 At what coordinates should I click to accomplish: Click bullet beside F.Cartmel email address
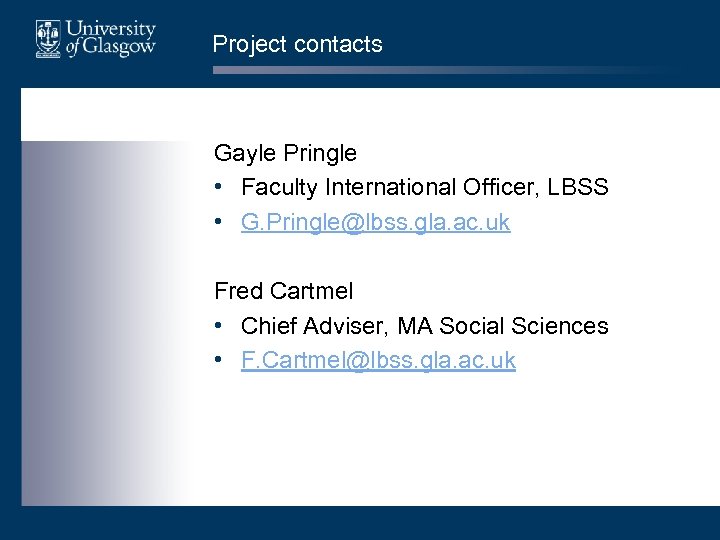point(219,361)
